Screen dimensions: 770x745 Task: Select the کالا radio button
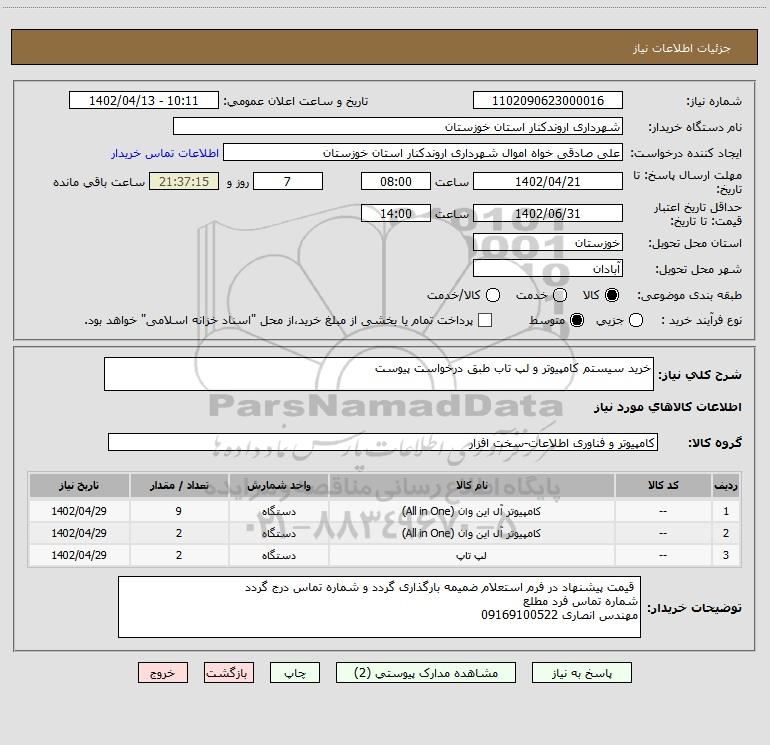point(612,295)
